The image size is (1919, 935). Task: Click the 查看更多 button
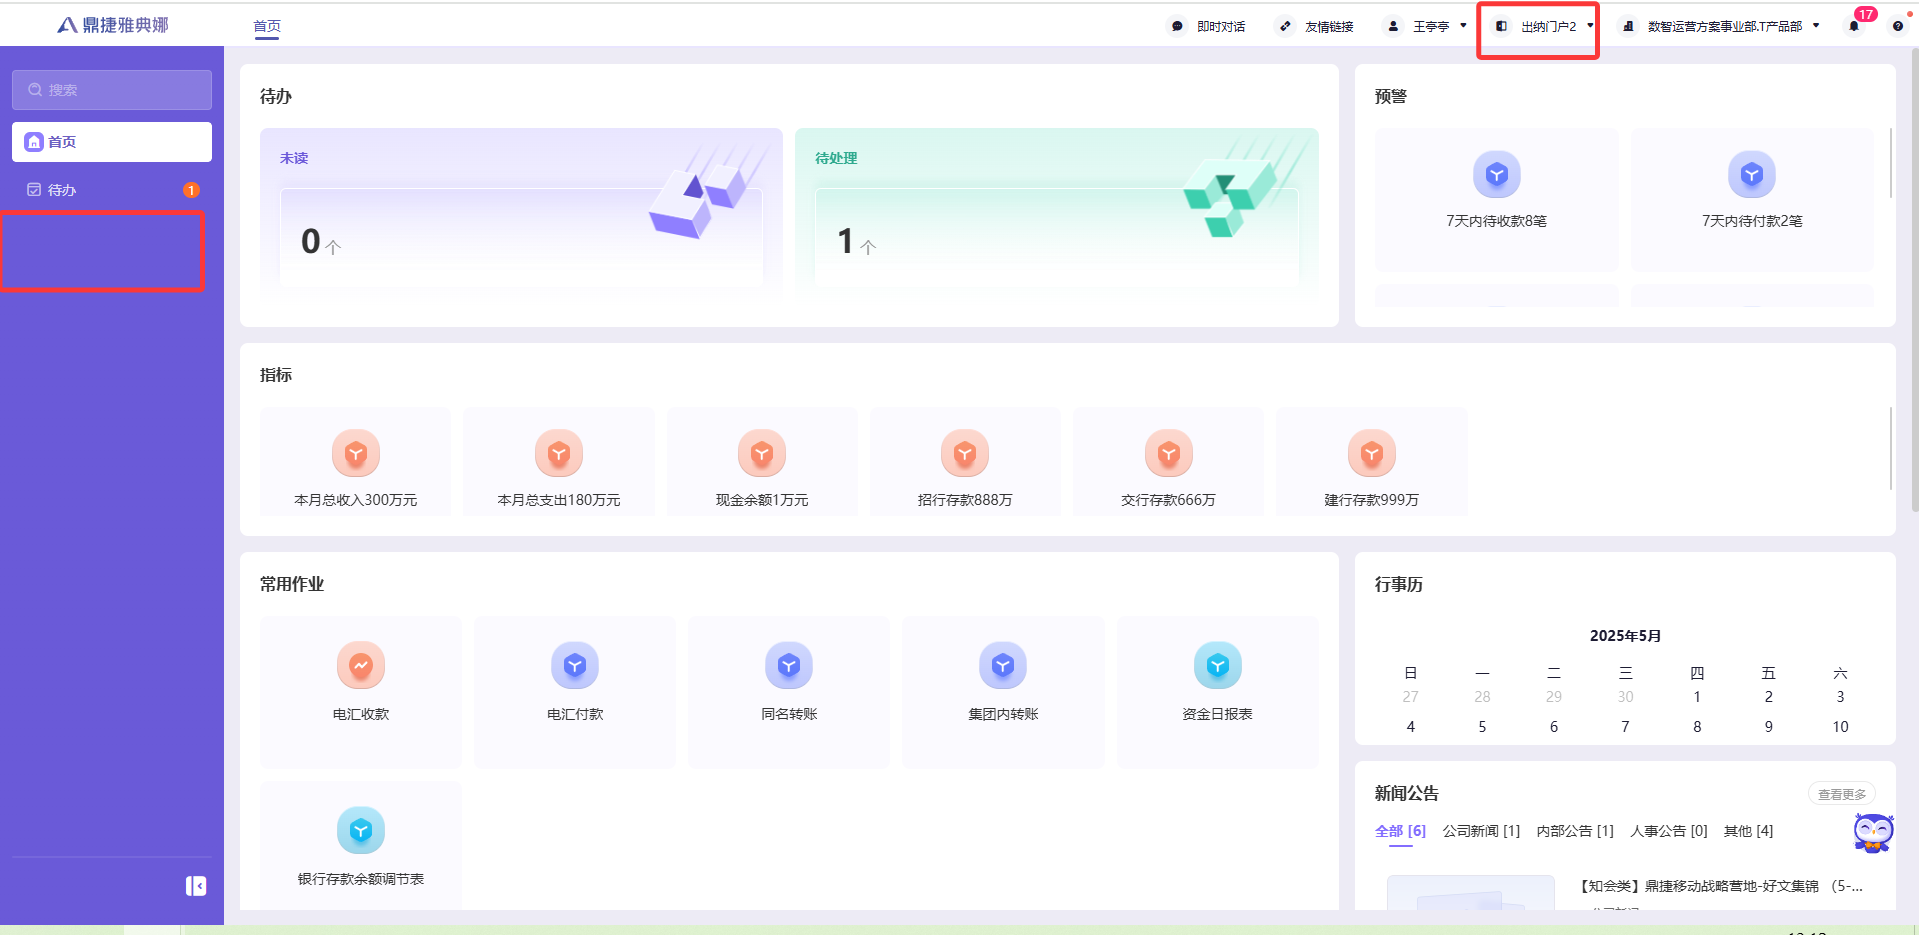[x=1842, y=794]
